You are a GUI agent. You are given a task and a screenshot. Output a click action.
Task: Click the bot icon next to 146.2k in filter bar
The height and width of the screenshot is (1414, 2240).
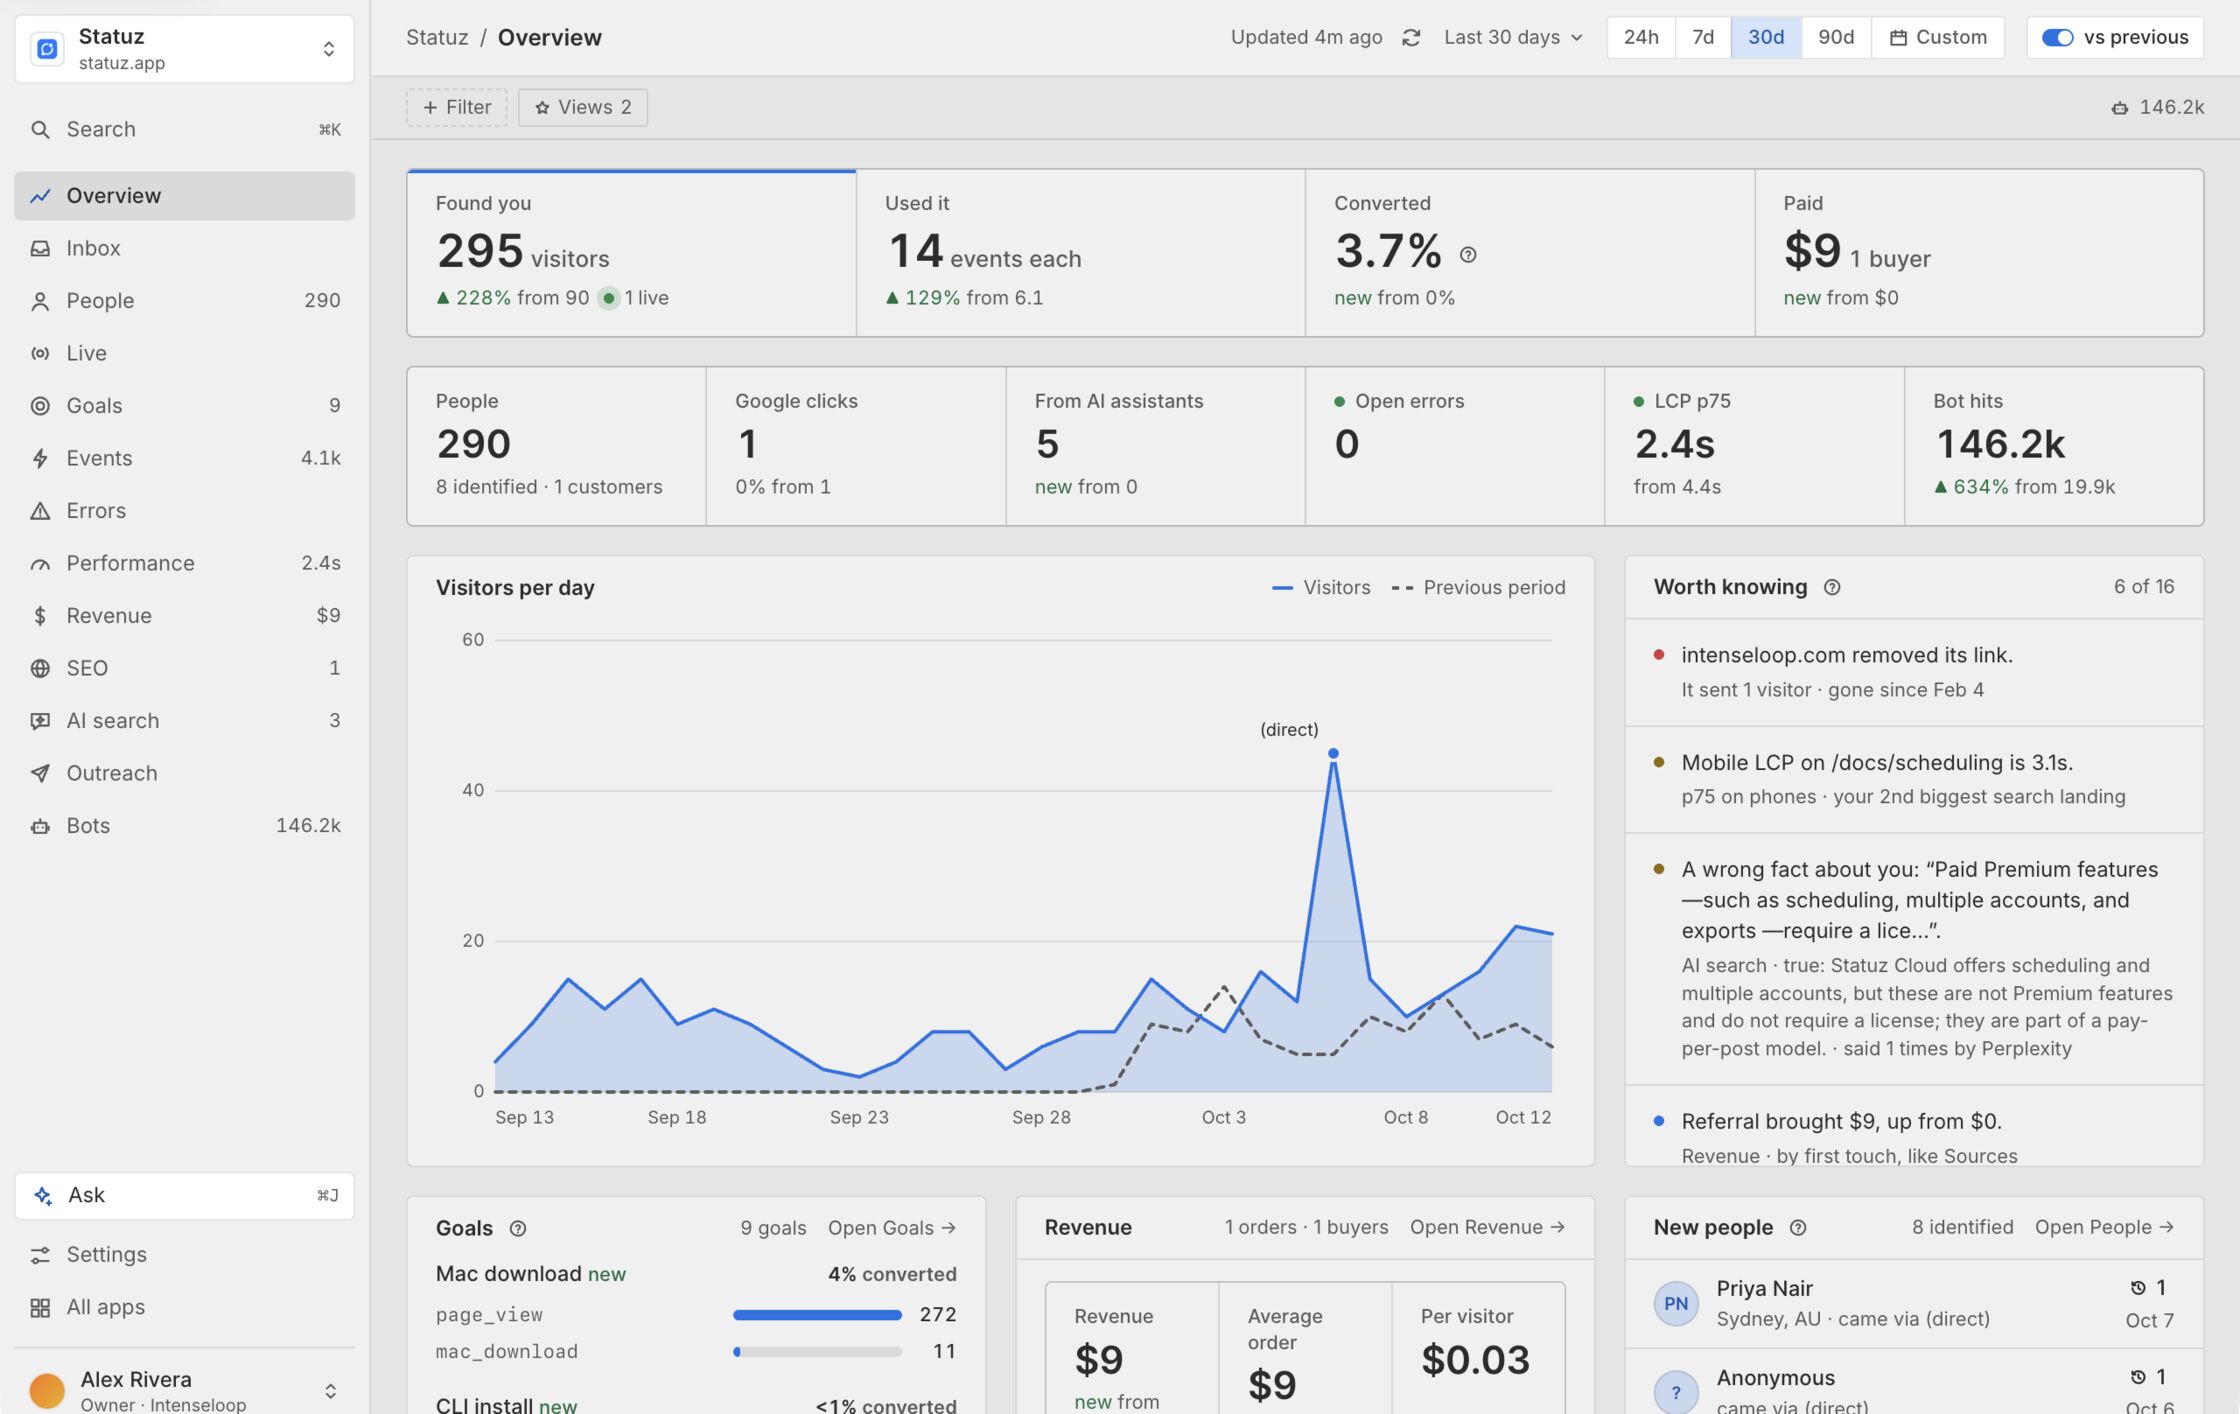point(2119,108)
